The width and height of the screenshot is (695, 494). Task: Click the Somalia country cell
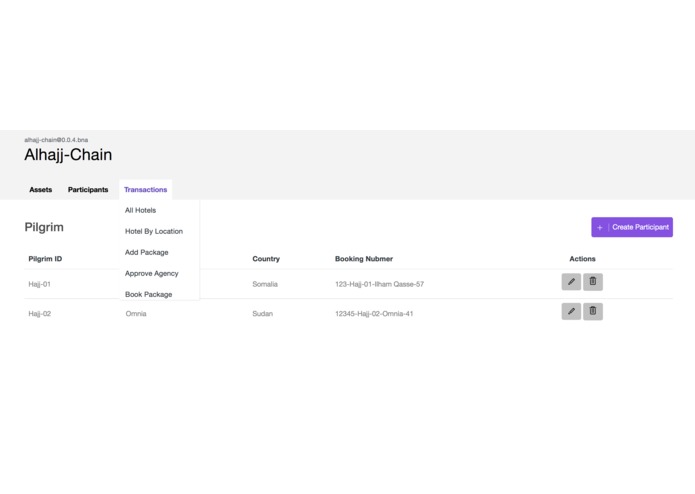click(x=265, y=284)
